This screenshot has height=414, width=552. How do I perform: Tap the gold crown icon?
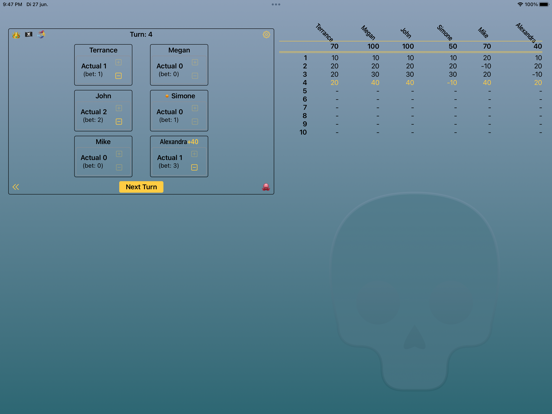[16, 35]
